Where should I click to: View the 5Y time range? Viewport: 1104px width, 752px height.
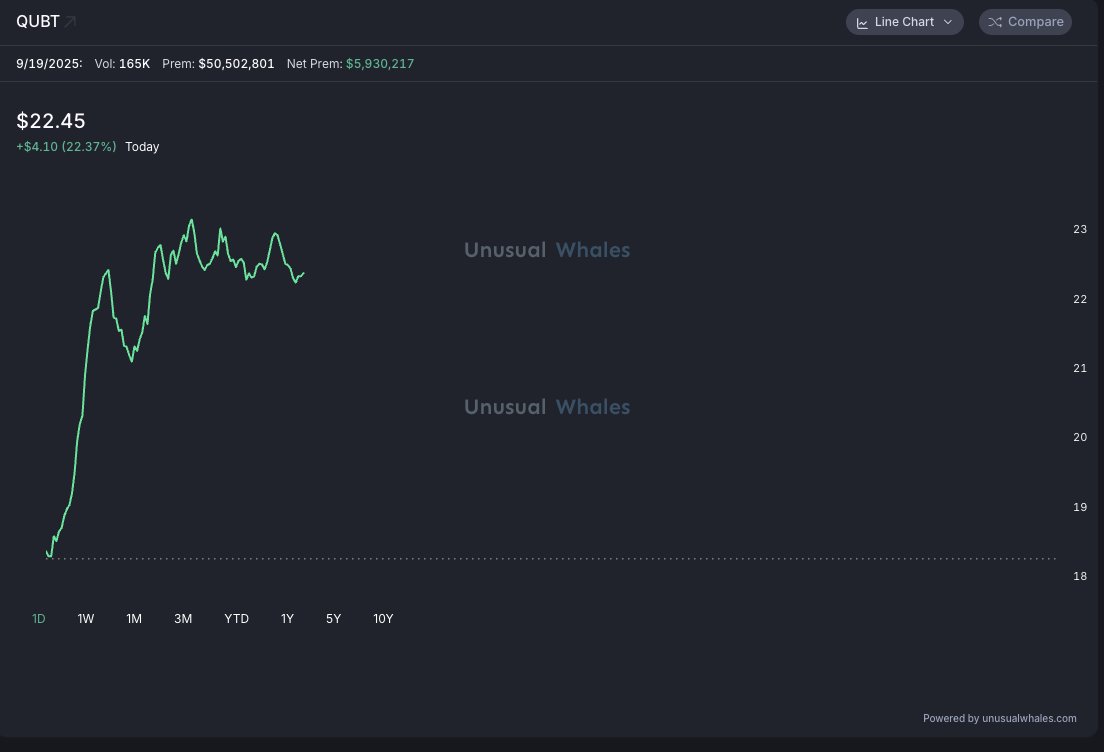click(x=334, y=619)
